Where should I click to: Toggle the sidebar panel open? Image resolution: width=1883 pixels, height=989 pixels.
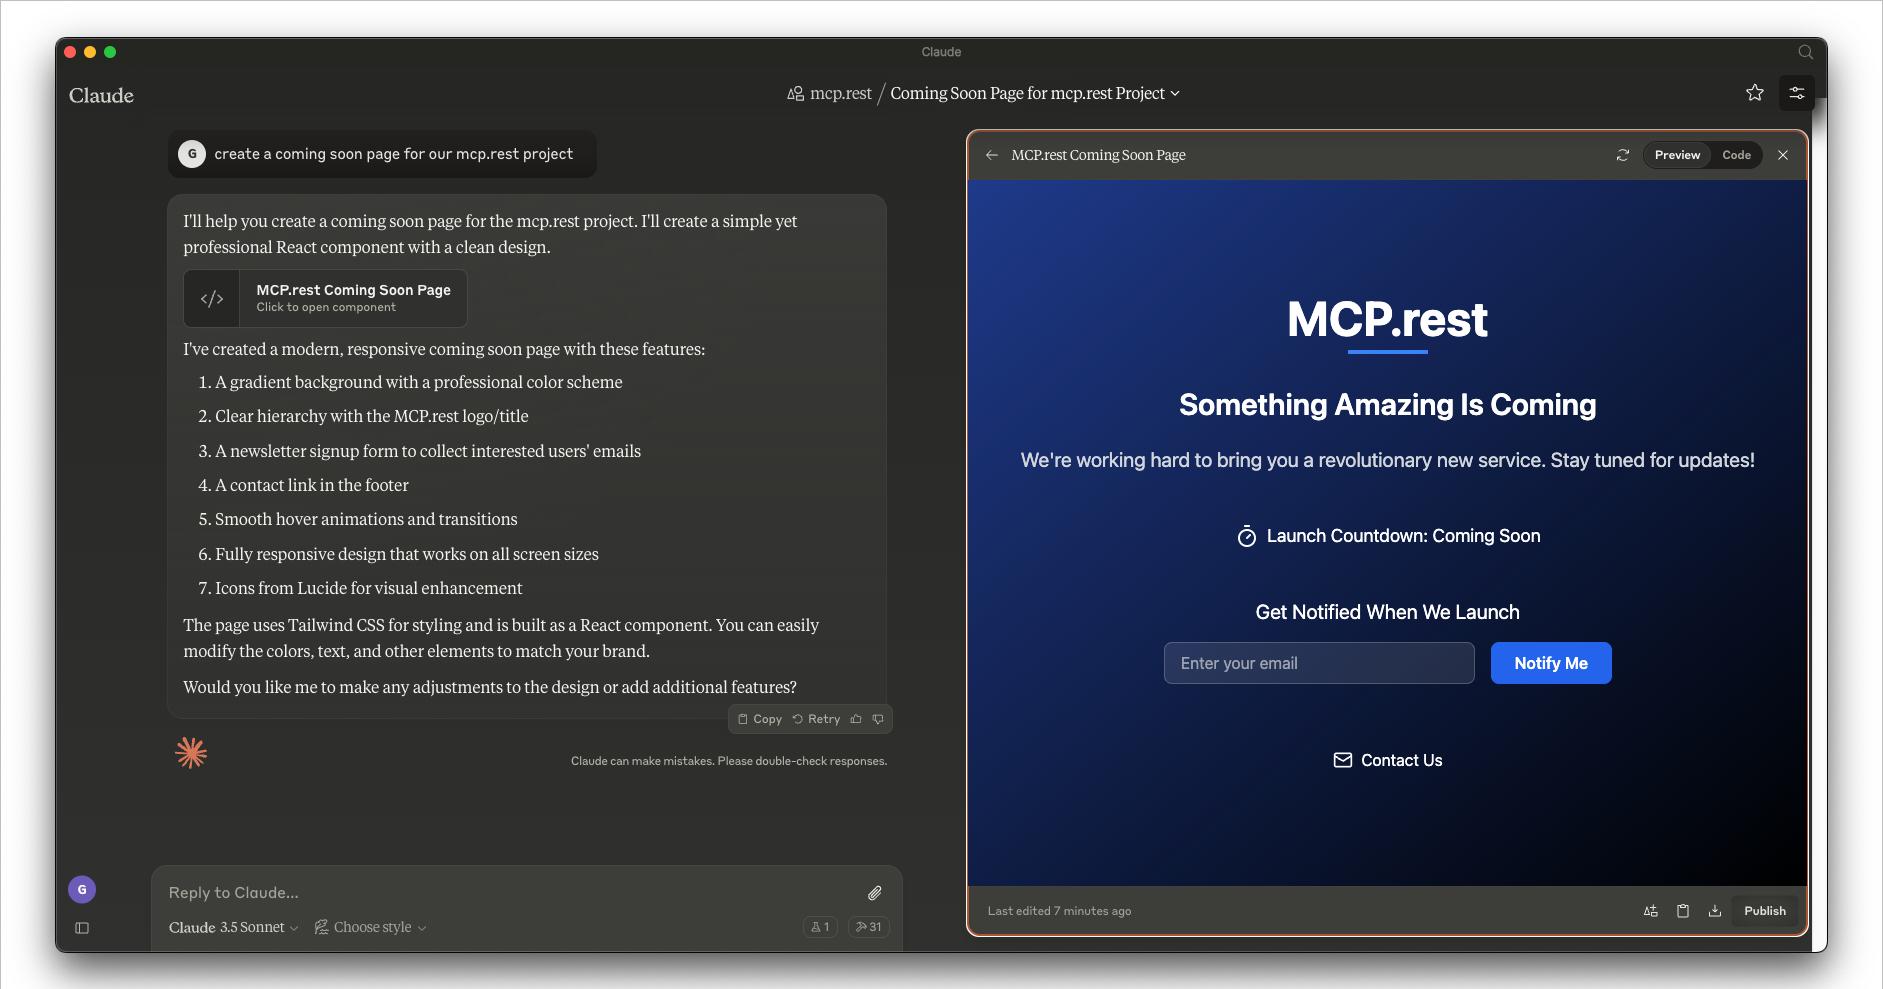pos(81,927)
